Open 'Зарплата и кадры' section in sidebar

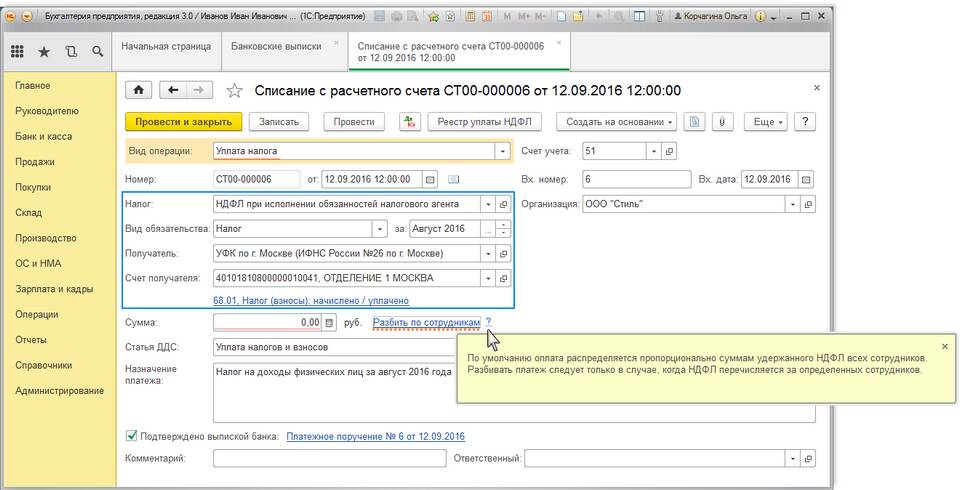pos(54,289)
